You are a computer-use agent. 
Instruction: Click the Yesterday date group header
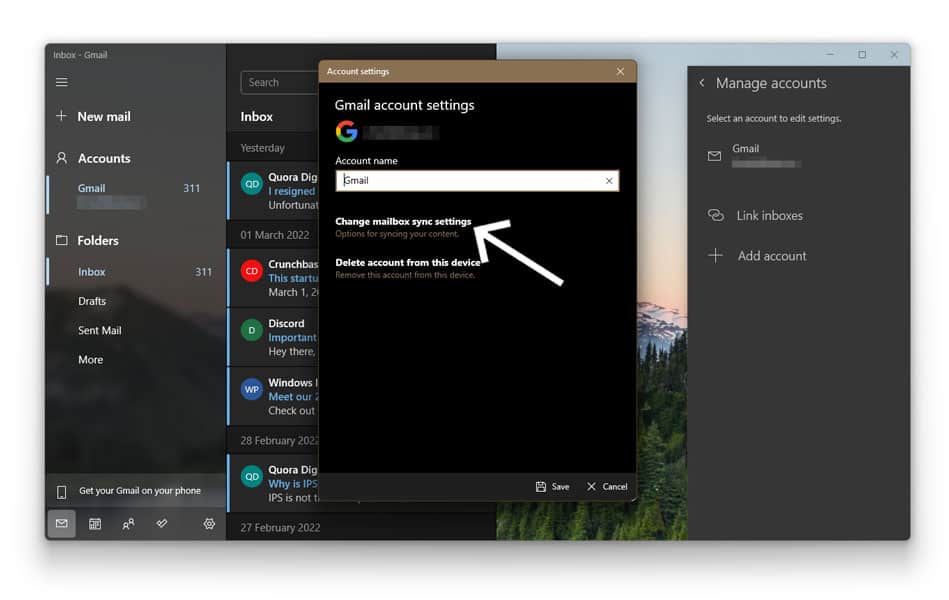coord(262,148)
